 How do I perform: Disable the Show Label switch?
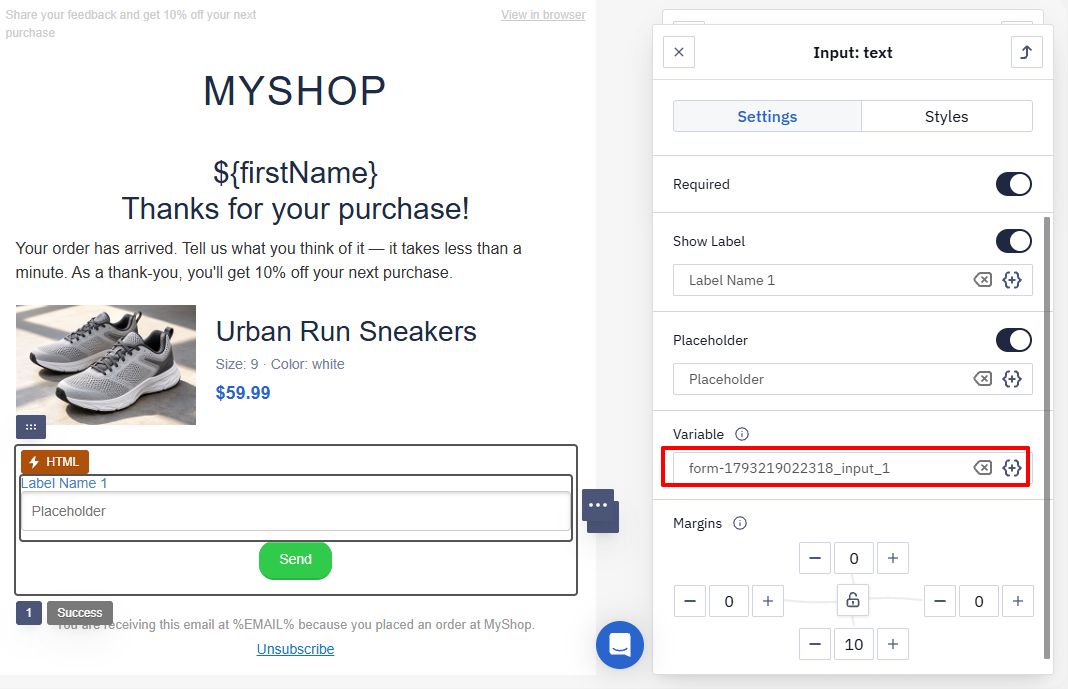[x=1014, y=241]
